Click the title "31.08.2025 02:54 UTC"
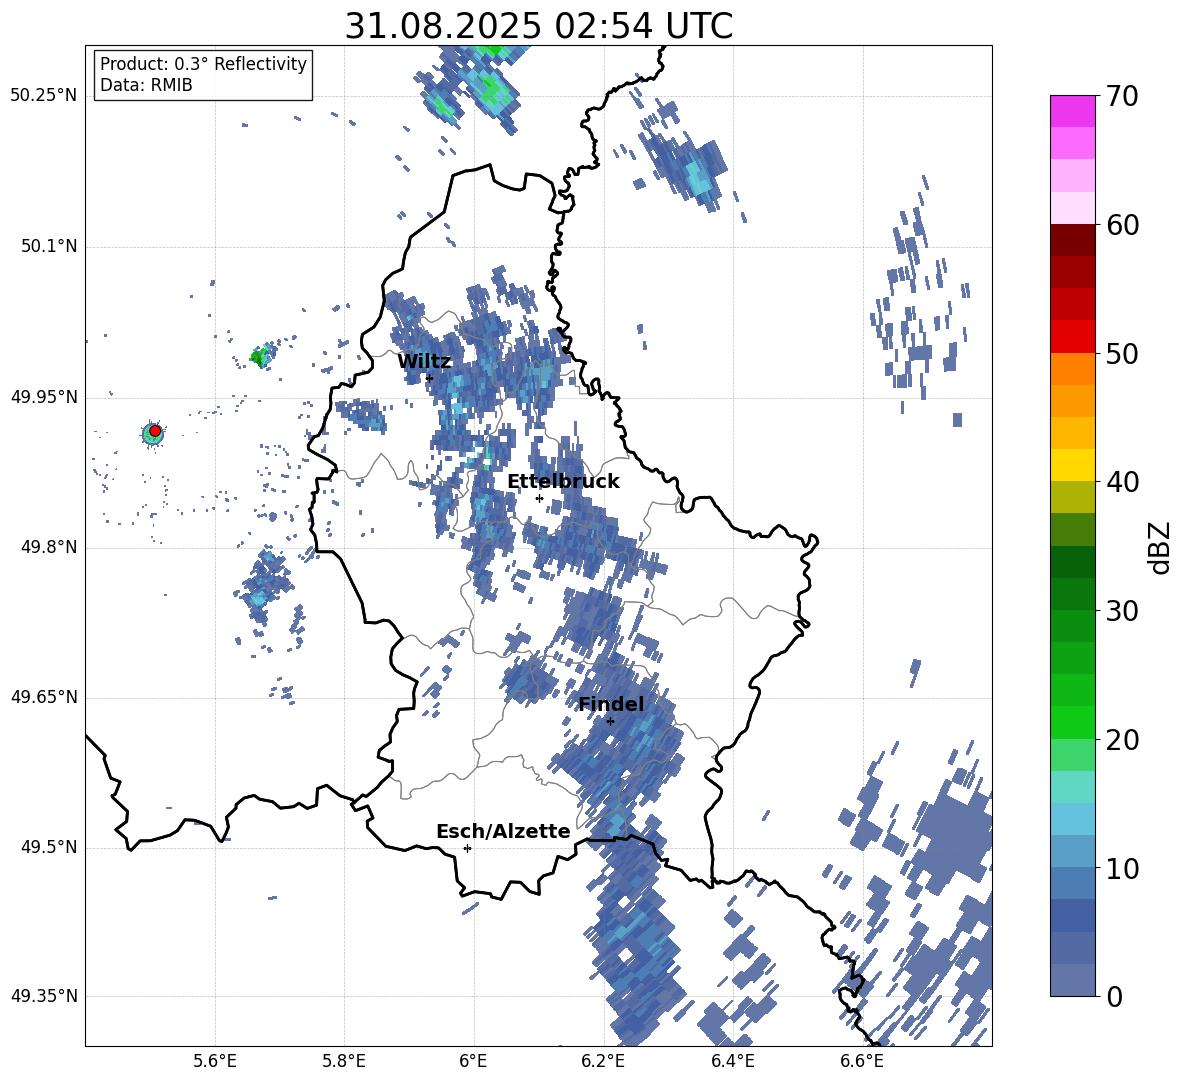Image resolution: width=1184 pixels, height=1081 pixels. tap(538, 26)
